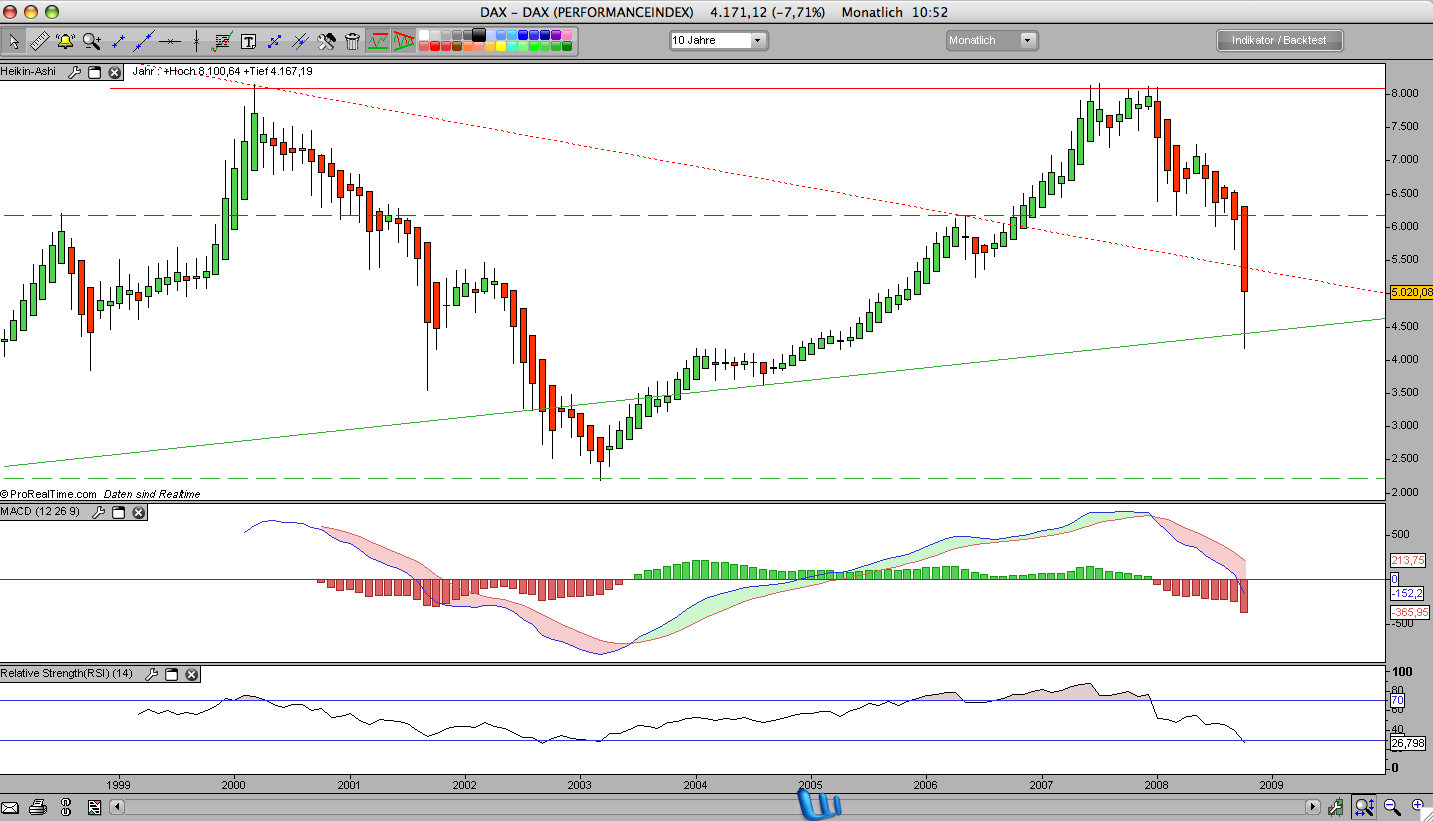Viewport: 1433px width, 821px height.
Task: Pick the ruler measurement tool
Action: (x=40, y=41)
